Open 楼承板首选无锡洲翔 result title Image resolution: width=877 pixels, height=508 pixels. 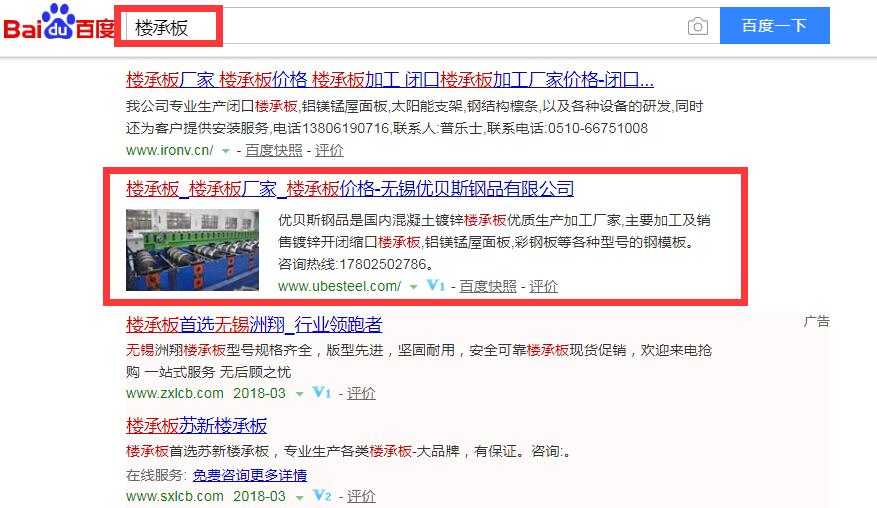pyautogui.click(x=254, y=324)
